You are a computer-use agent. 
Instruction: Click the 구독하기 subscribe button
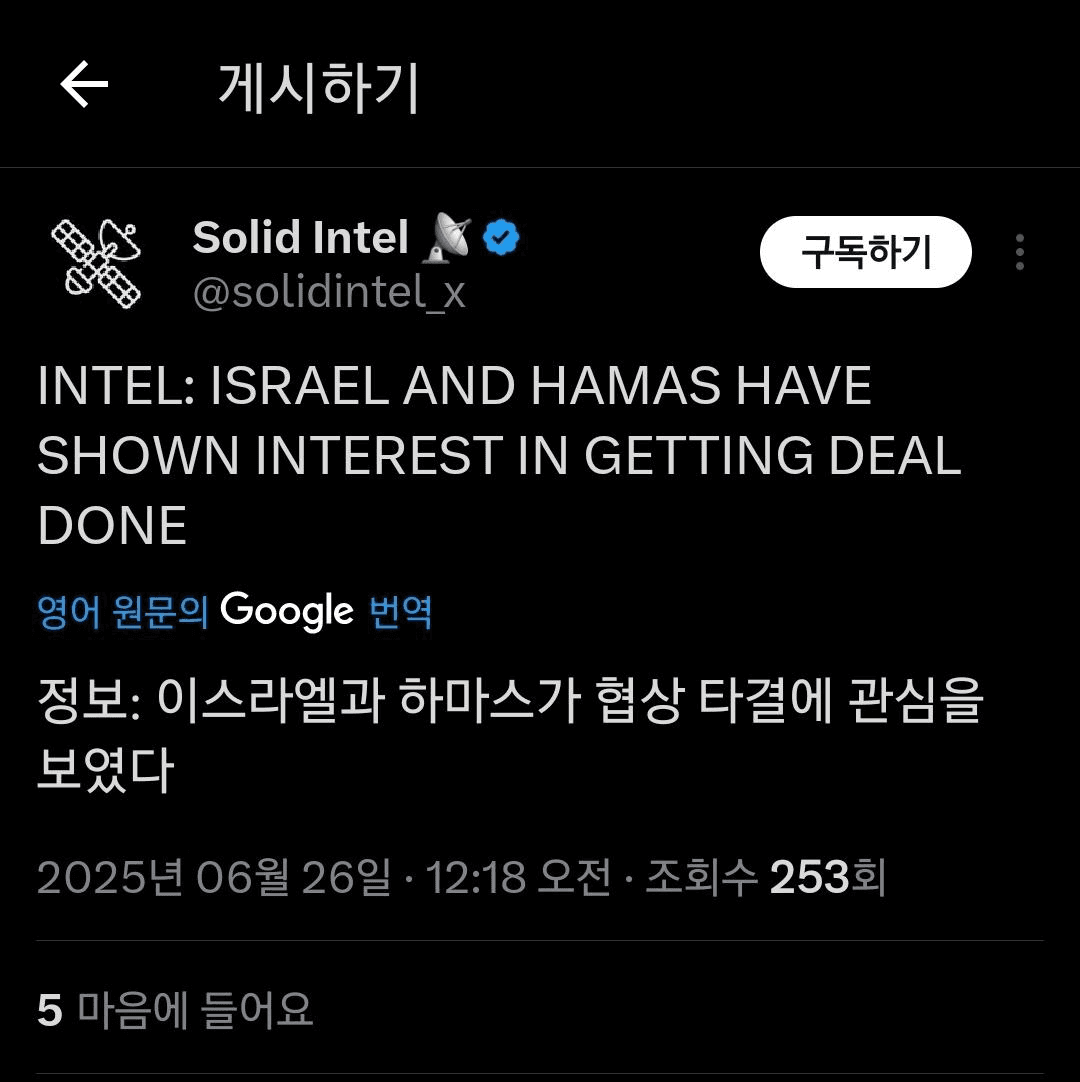coord(865,252)
